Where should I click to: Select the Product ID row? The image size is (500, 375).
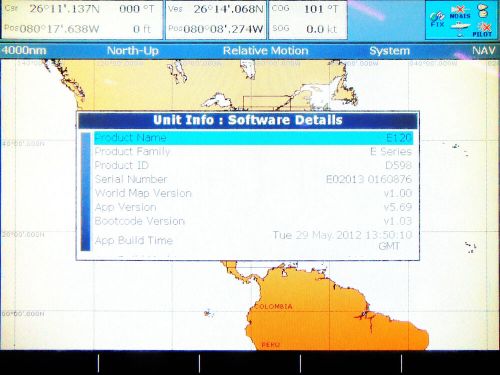[253, 165]
